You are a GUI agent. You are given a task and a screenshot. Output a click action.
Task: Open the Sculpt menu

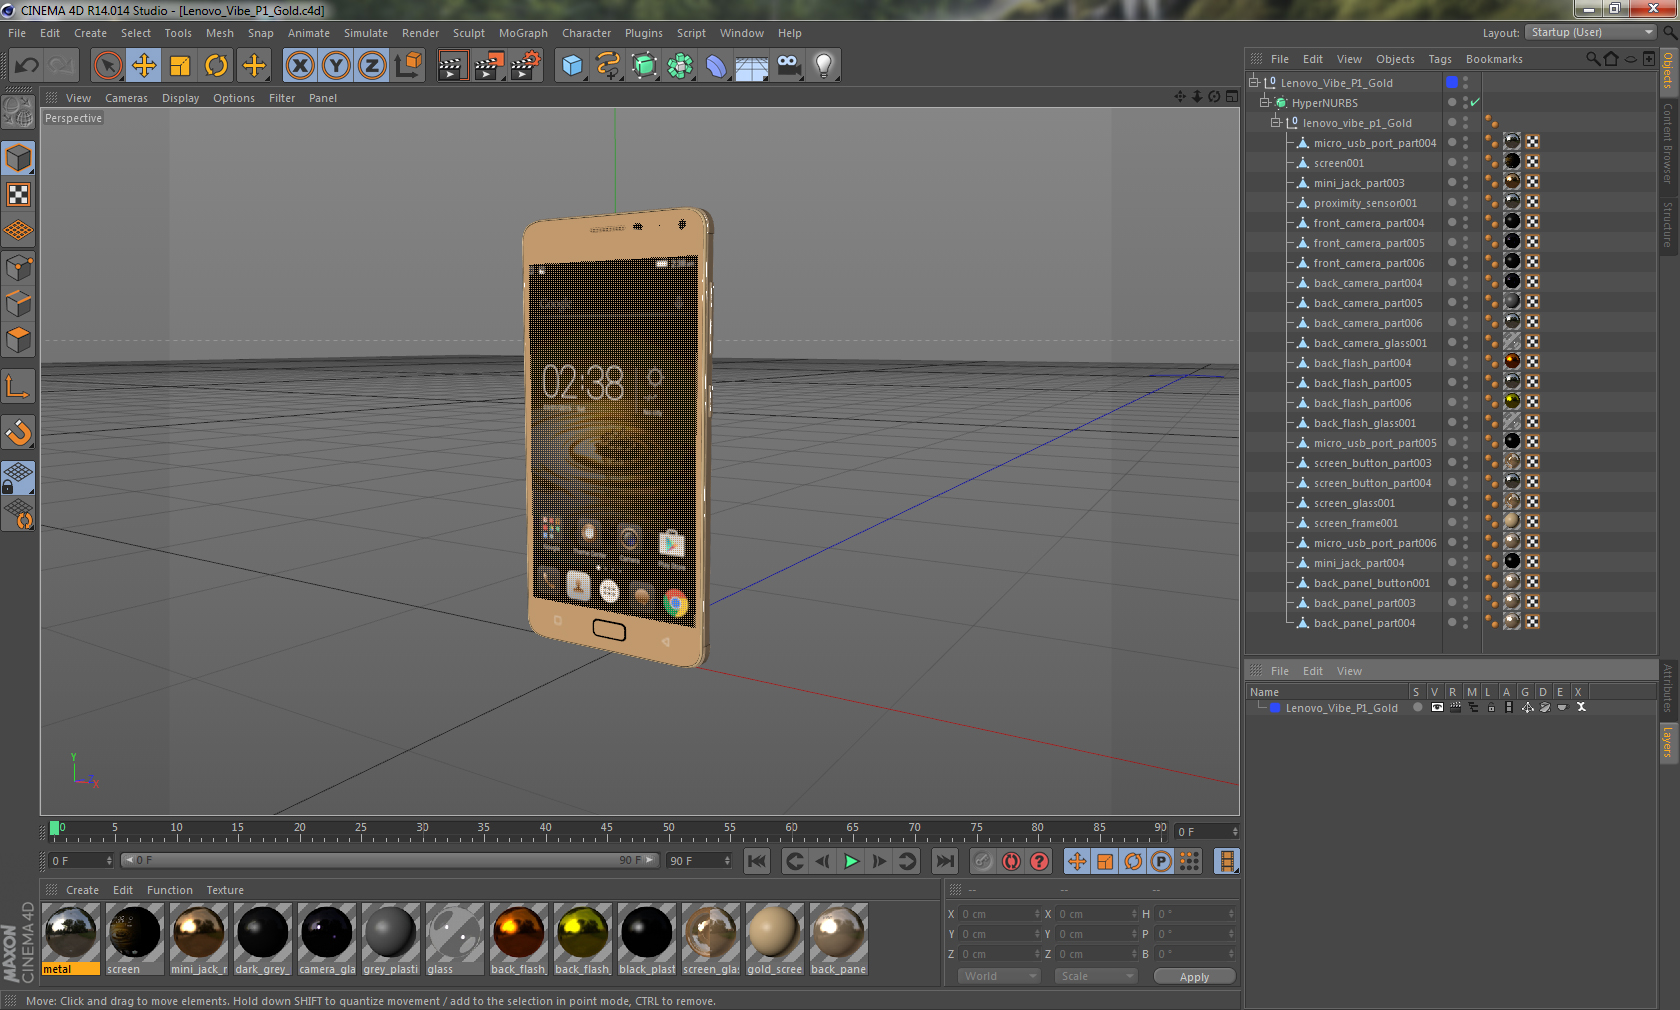(468, 33)
